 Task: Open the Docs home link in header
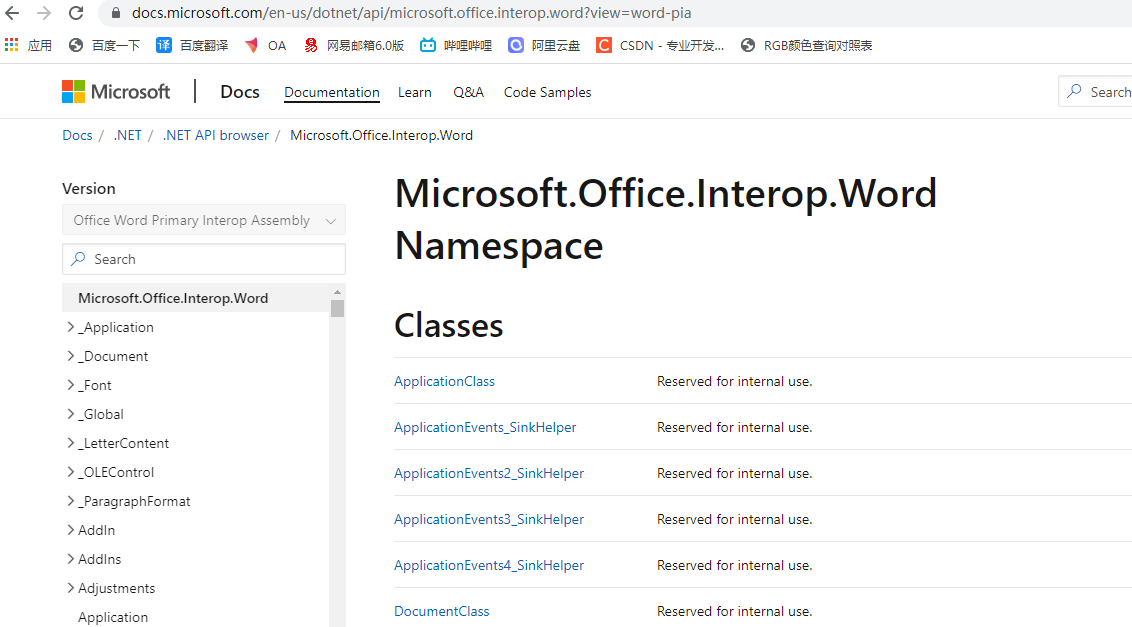coord(240,92)
